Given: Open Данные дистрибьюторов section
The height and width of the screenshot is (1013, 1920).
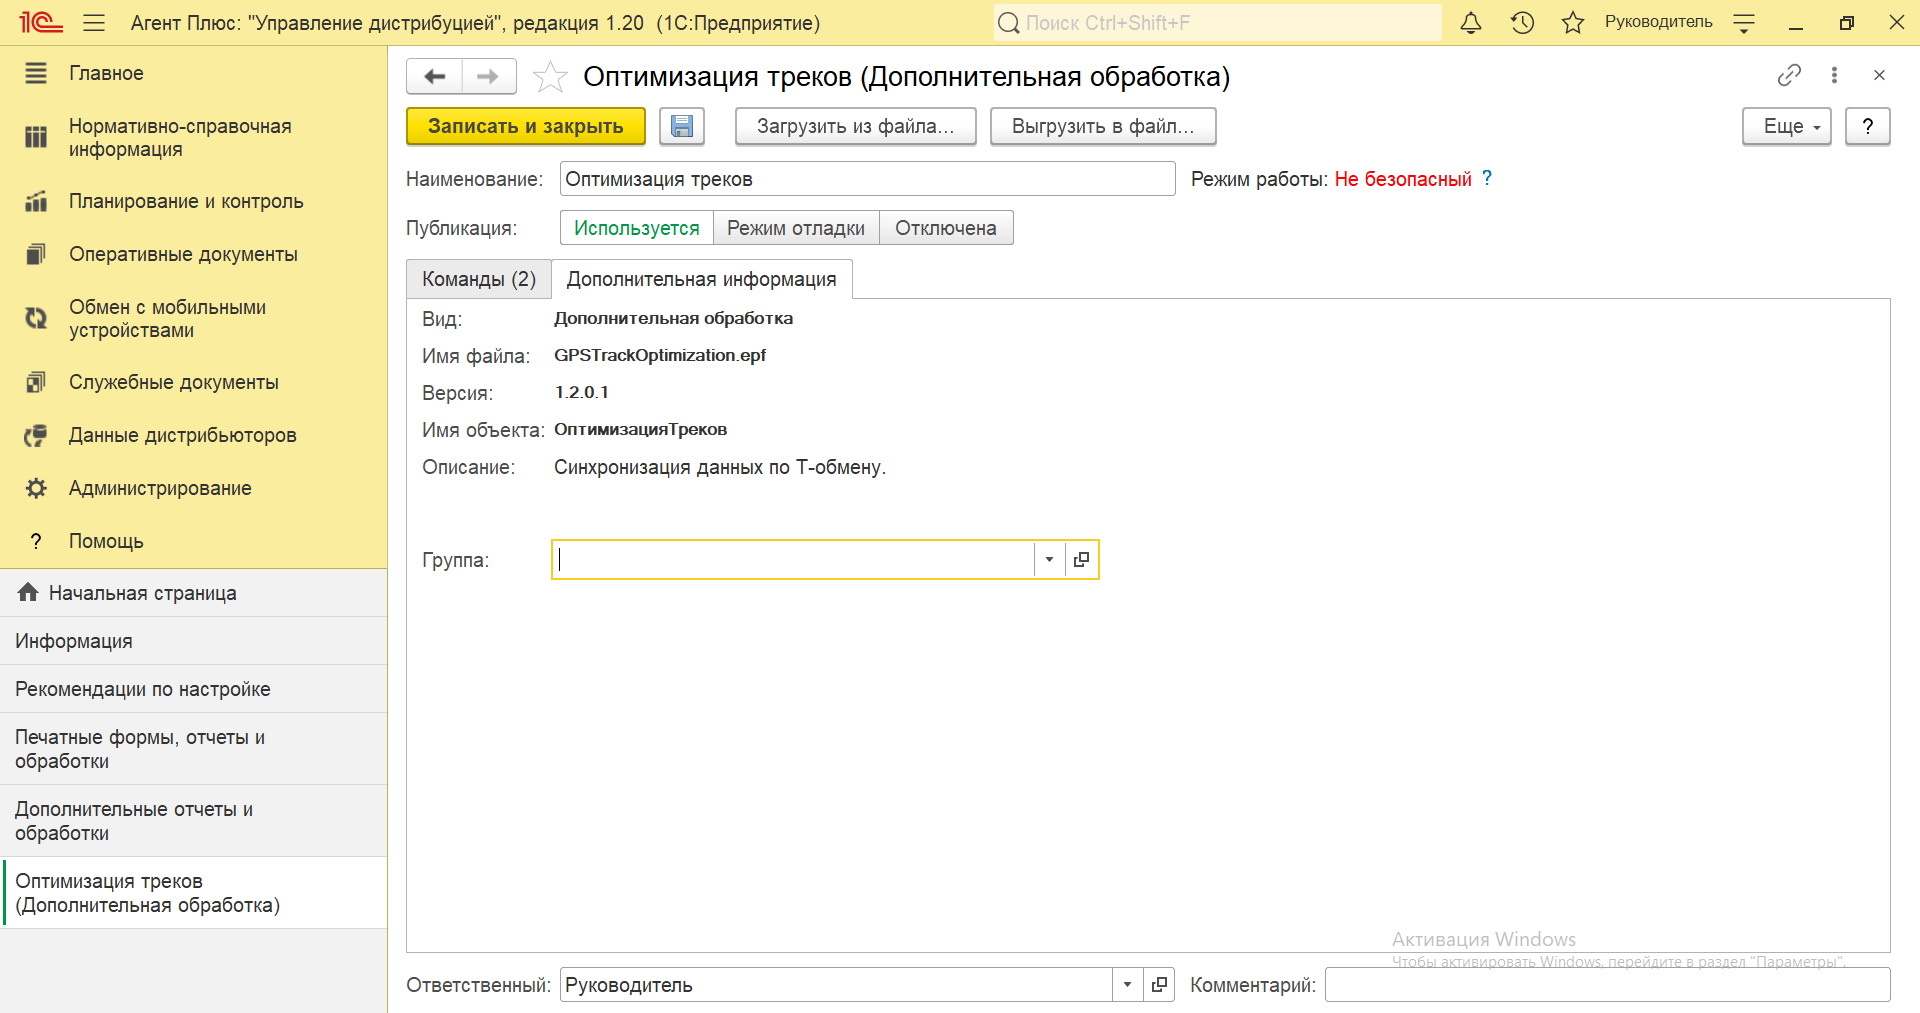Looking at the screenshot, I should coord(194,435).
